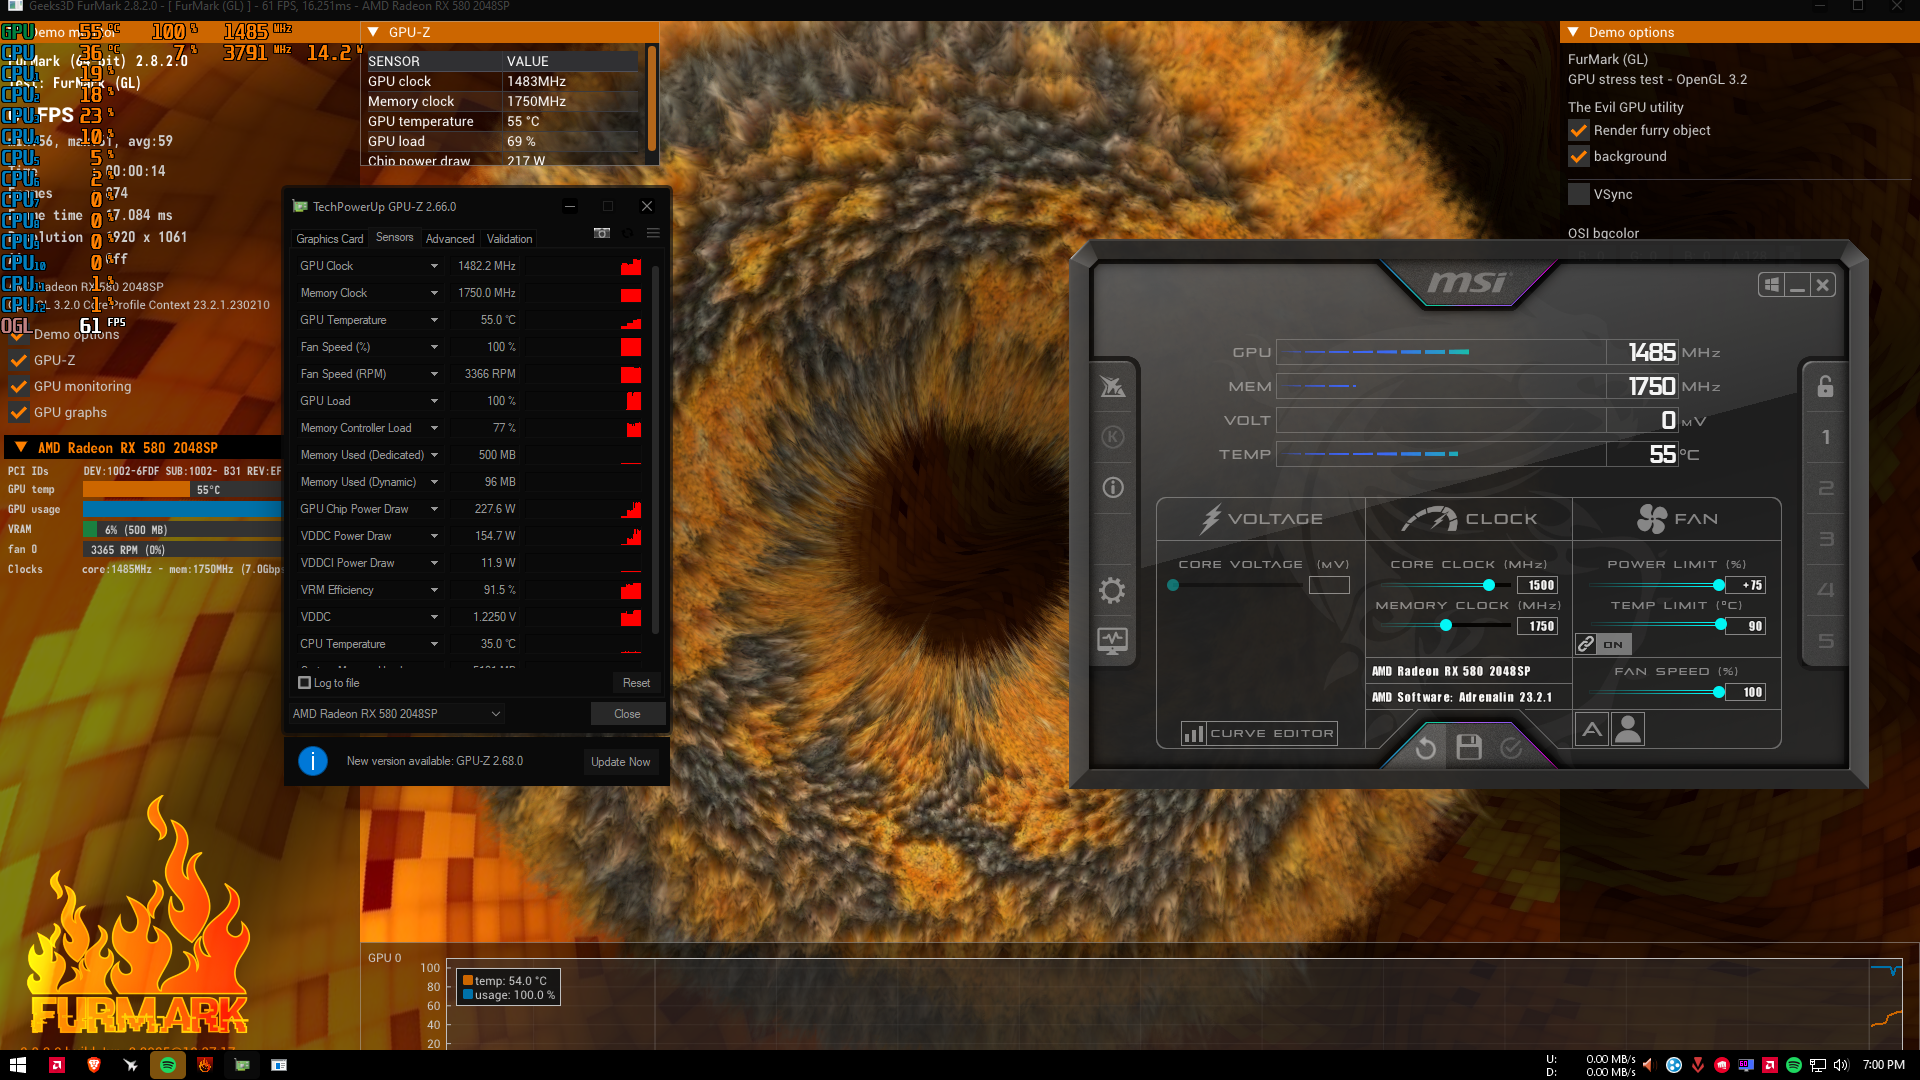Switch to the Sensors tab in GPU-Z
The image size is (1920, 1080).
point(394,238)
